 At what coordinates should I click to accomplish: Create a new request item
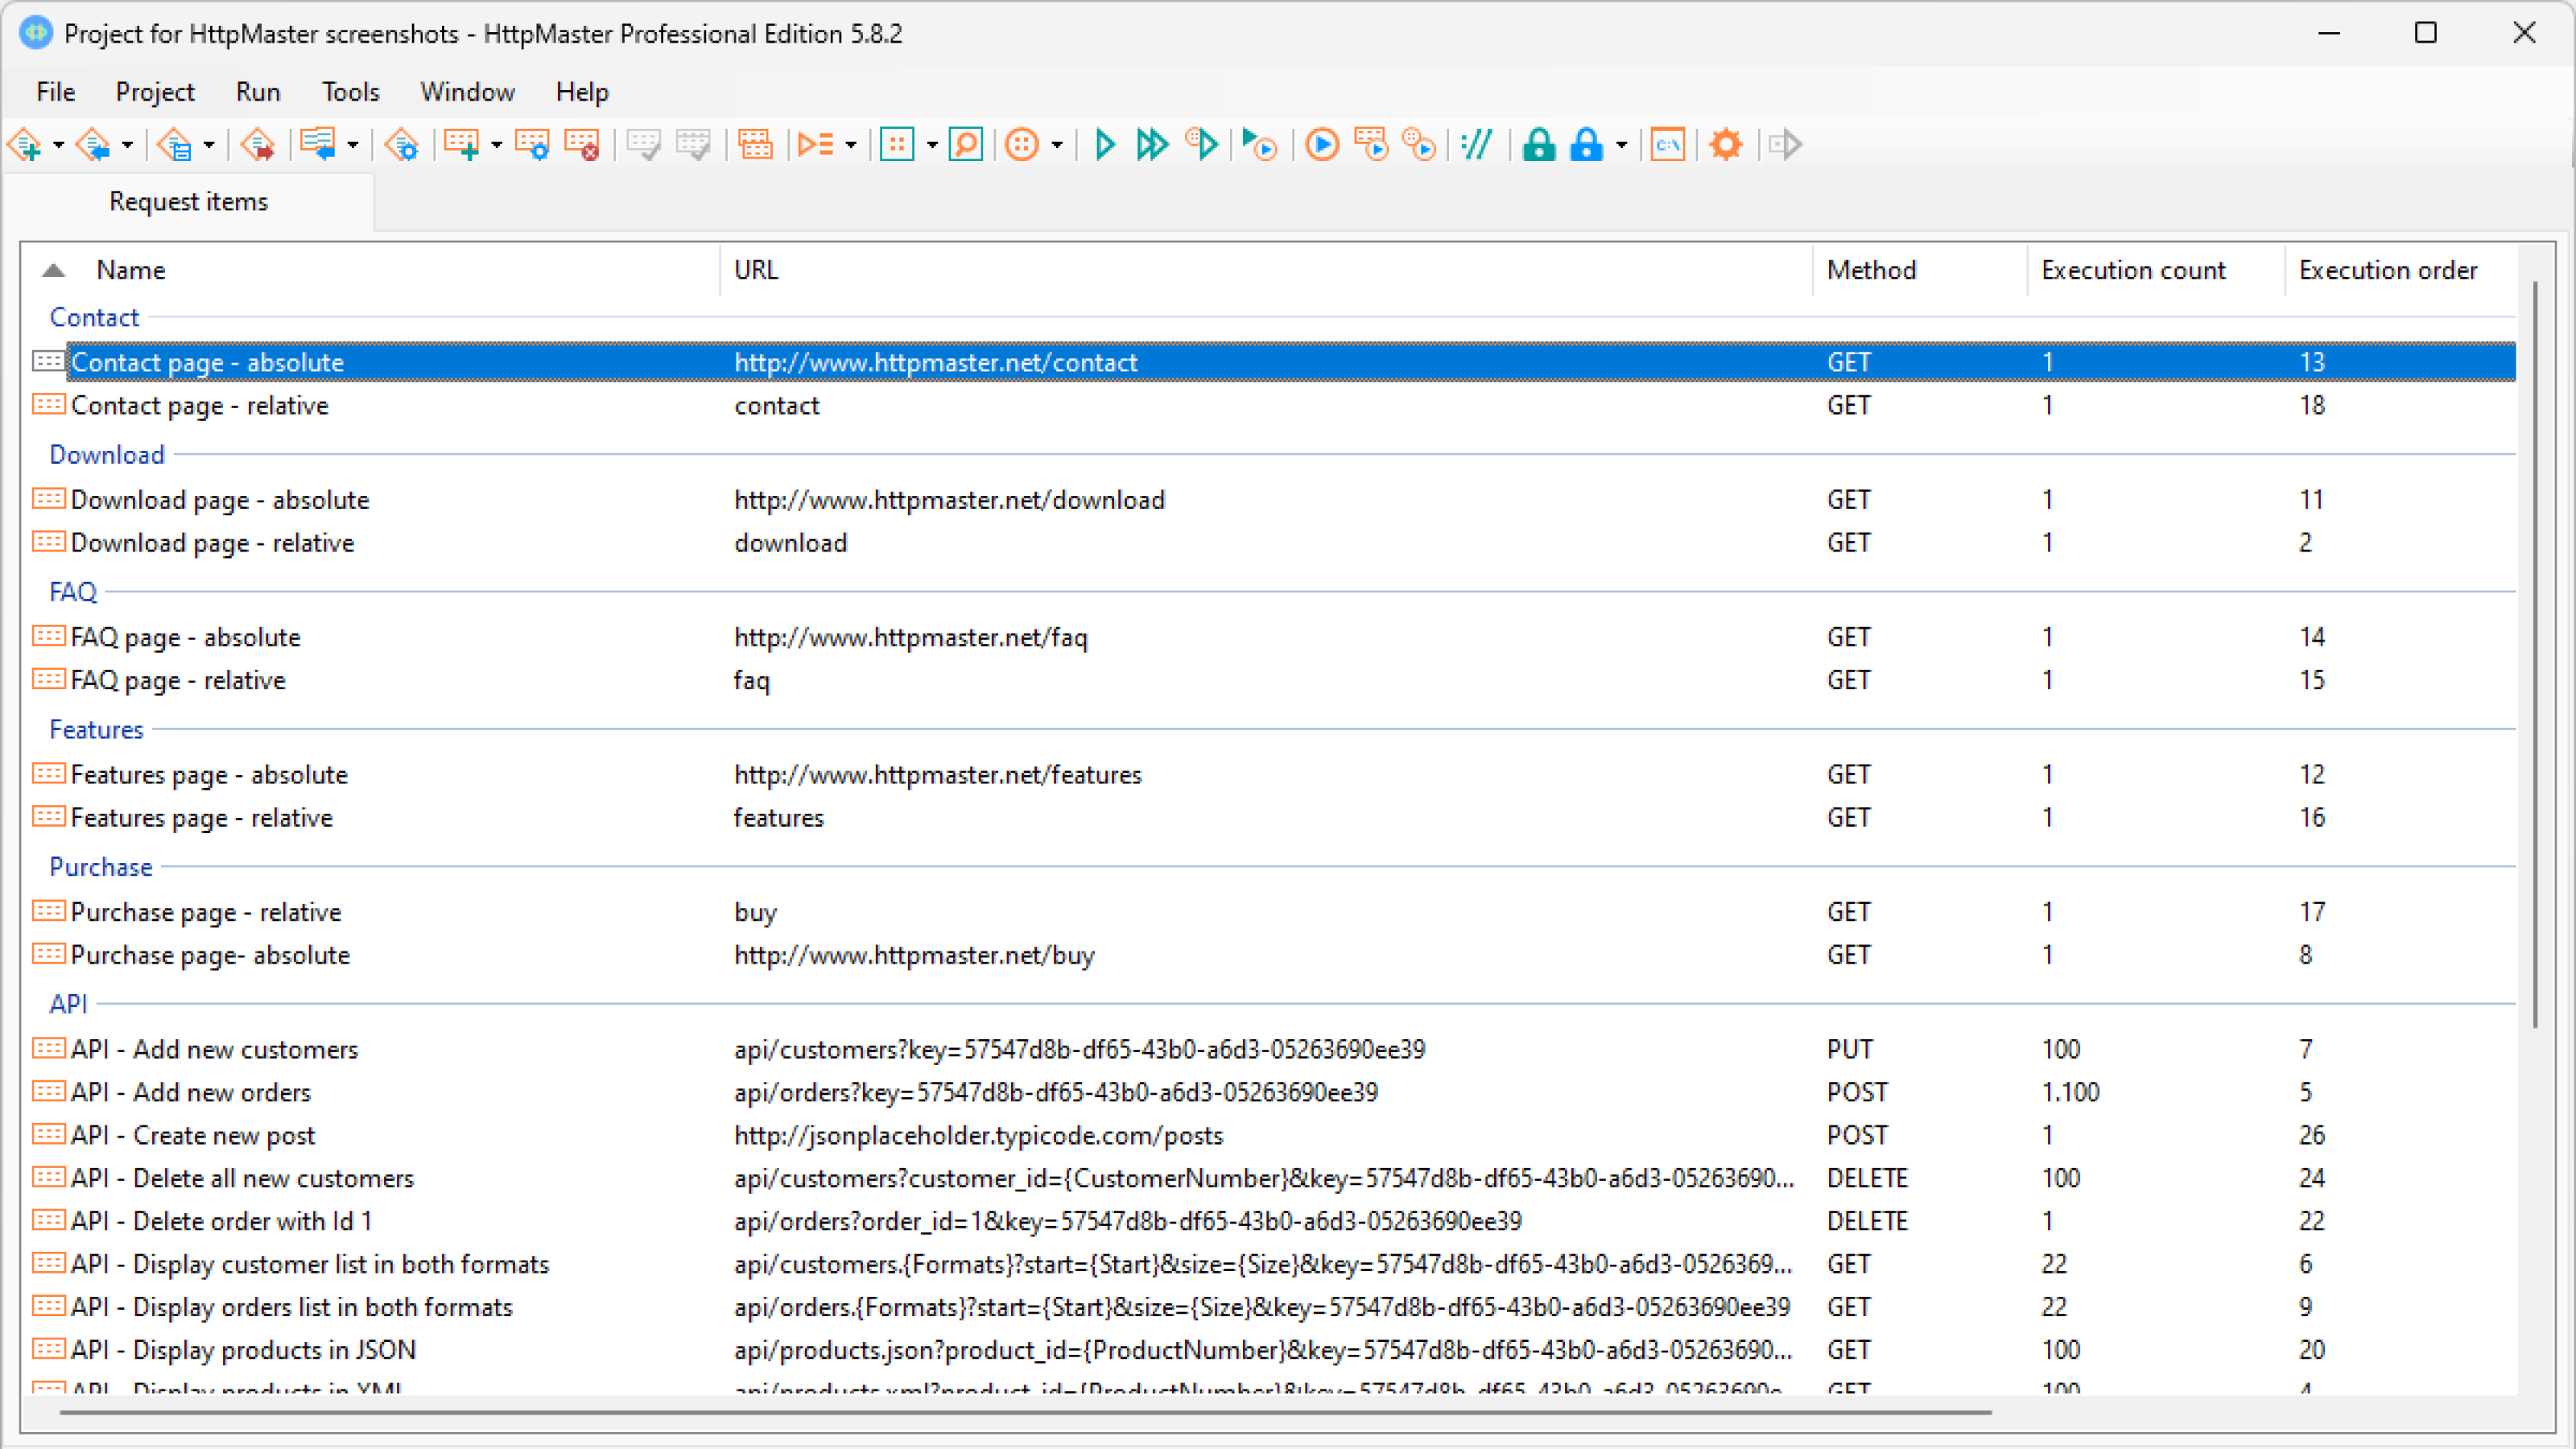pyautogui.click(x=462, y=145)
